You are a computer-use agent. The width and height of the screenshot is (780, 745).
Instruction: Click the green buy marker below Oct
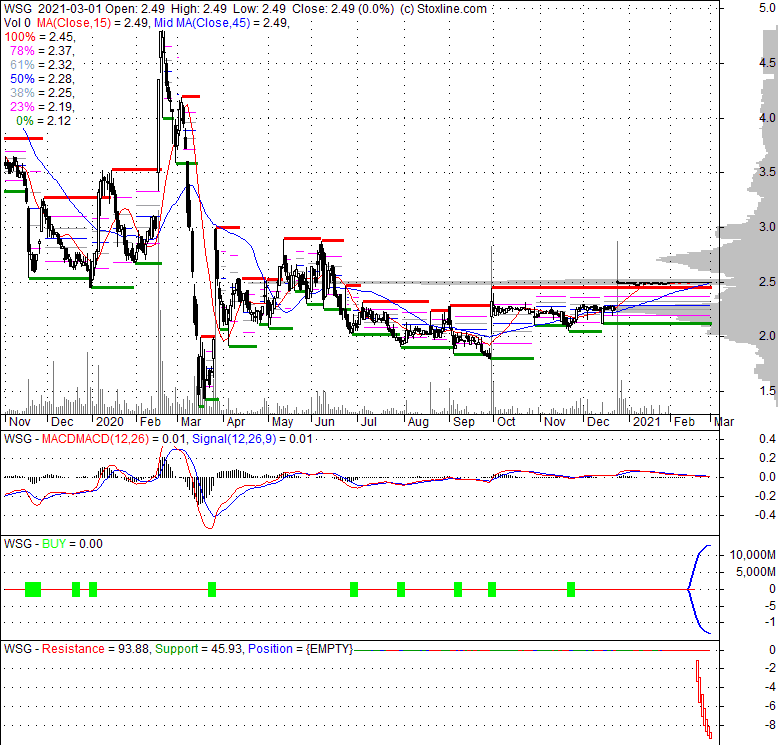coord(492,589)
